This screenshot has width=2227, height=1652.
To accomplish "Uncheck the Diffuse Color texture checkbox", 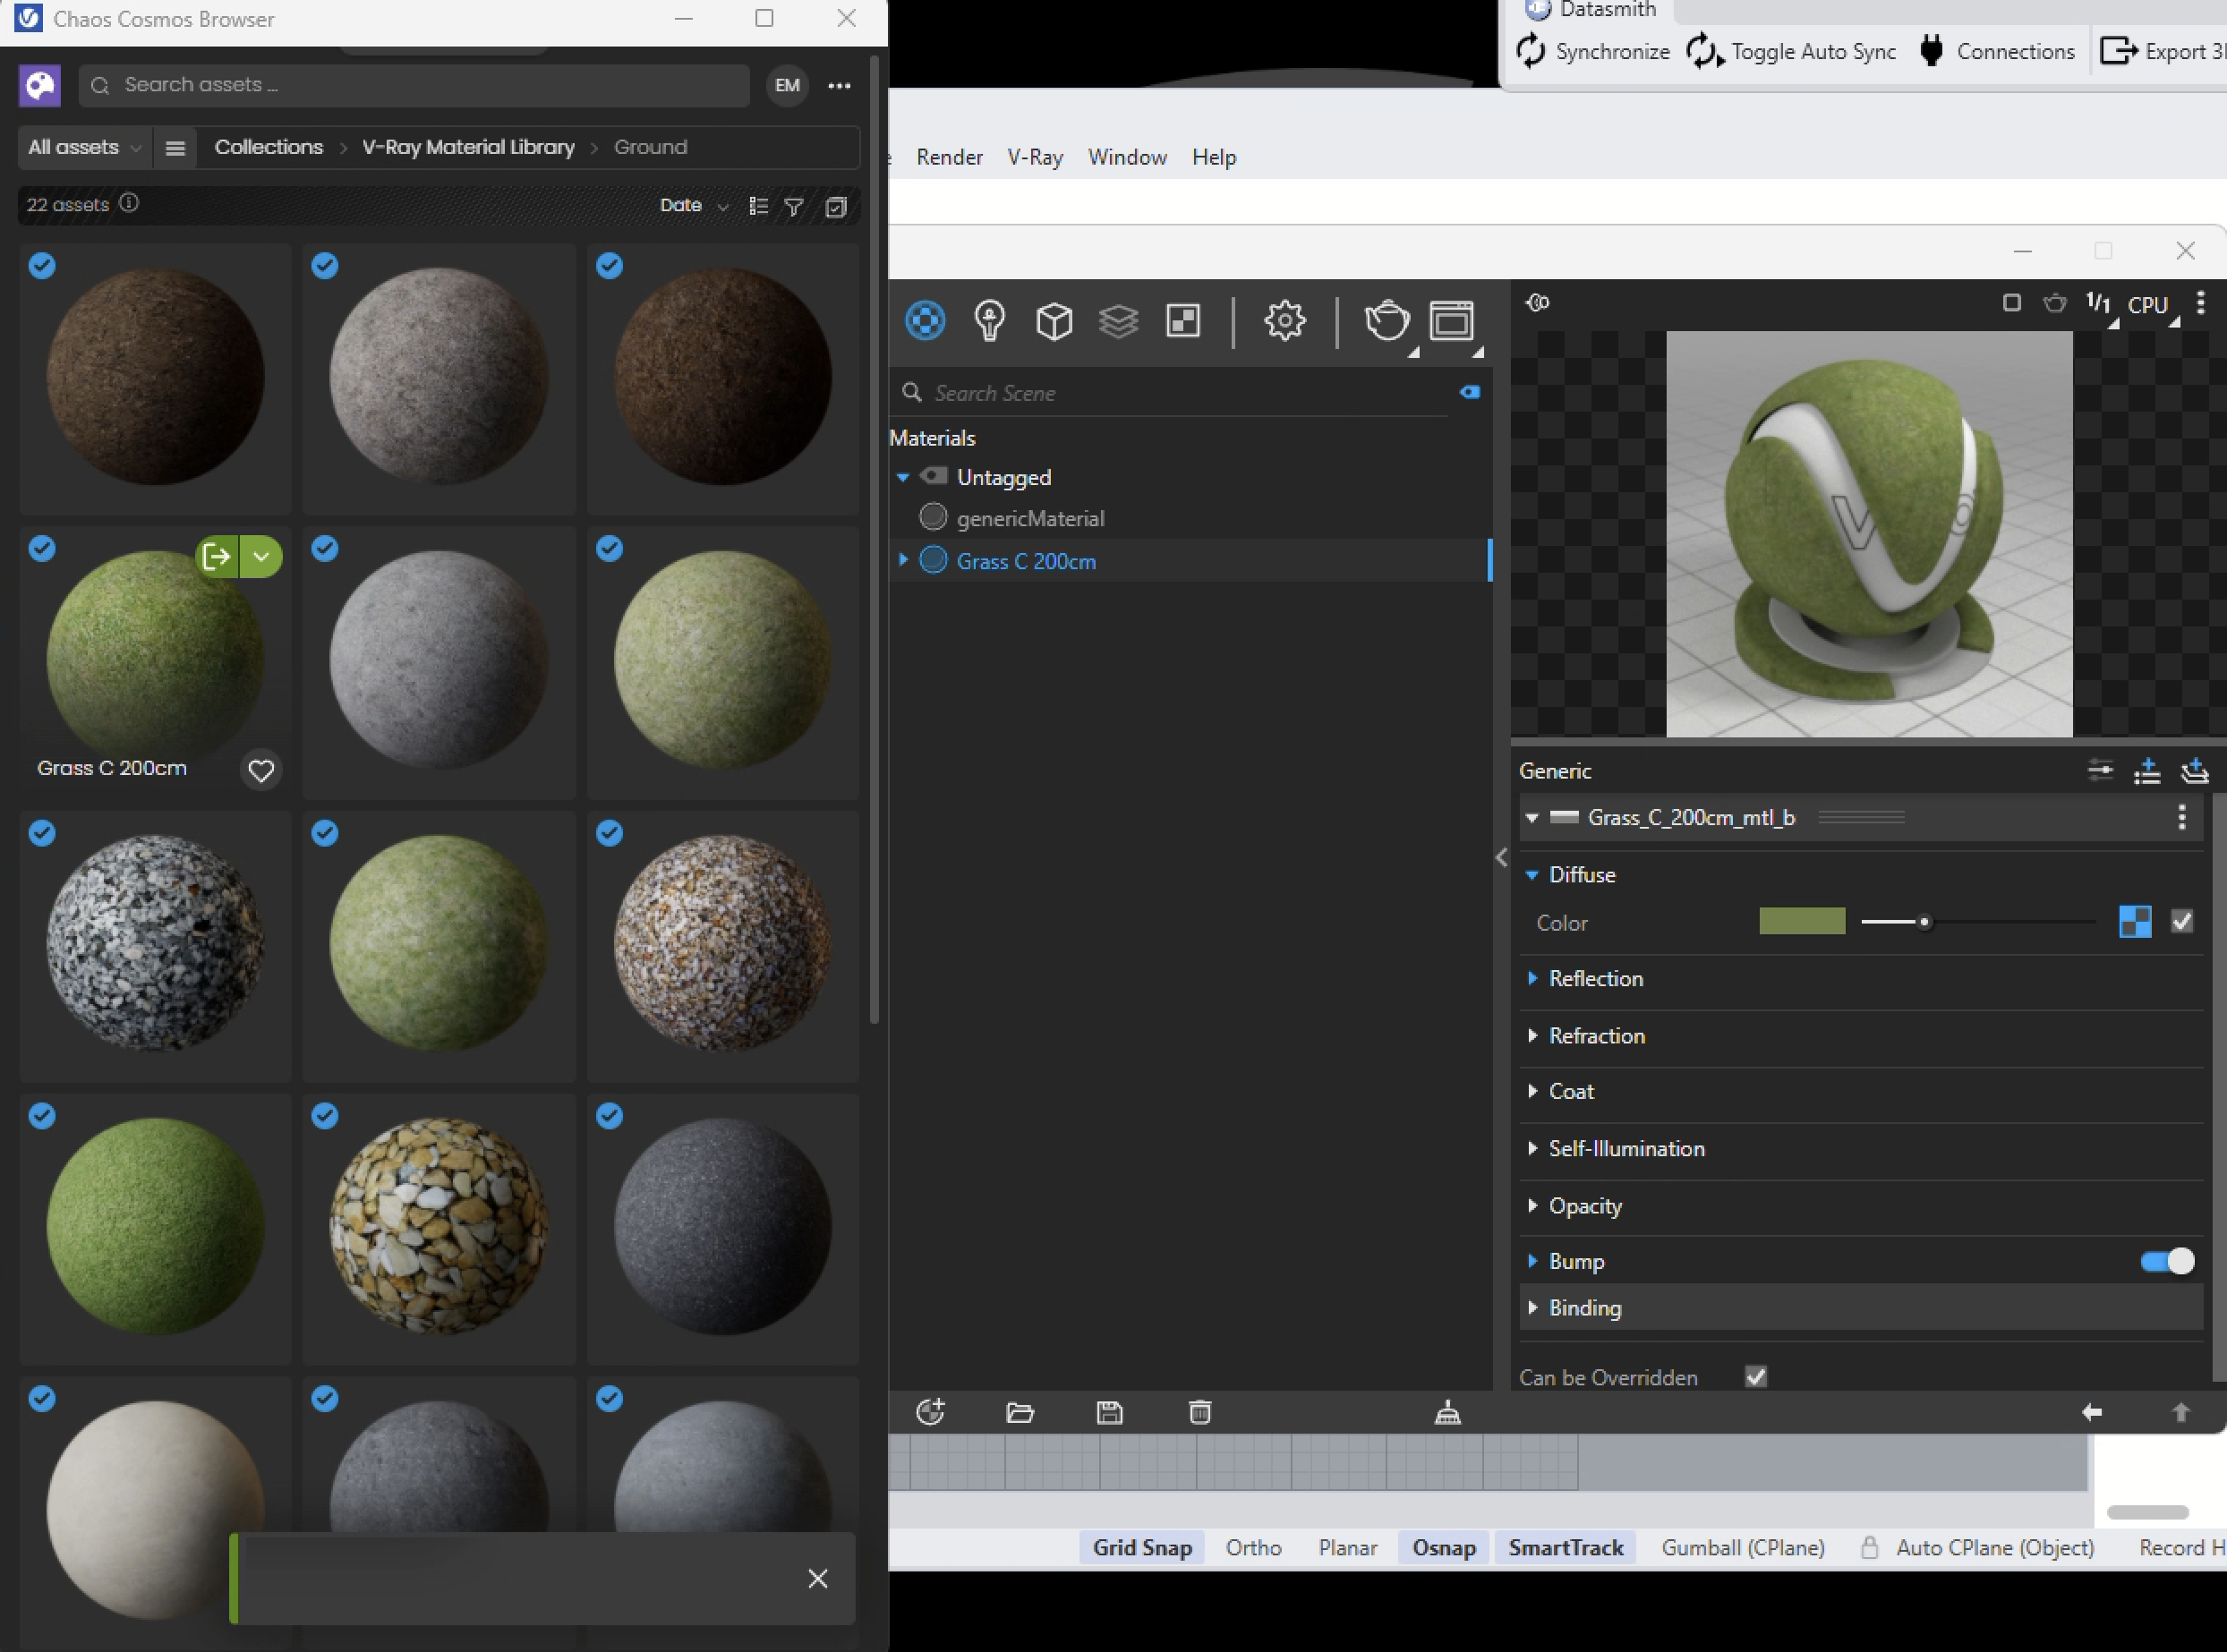I will 2182,921.
